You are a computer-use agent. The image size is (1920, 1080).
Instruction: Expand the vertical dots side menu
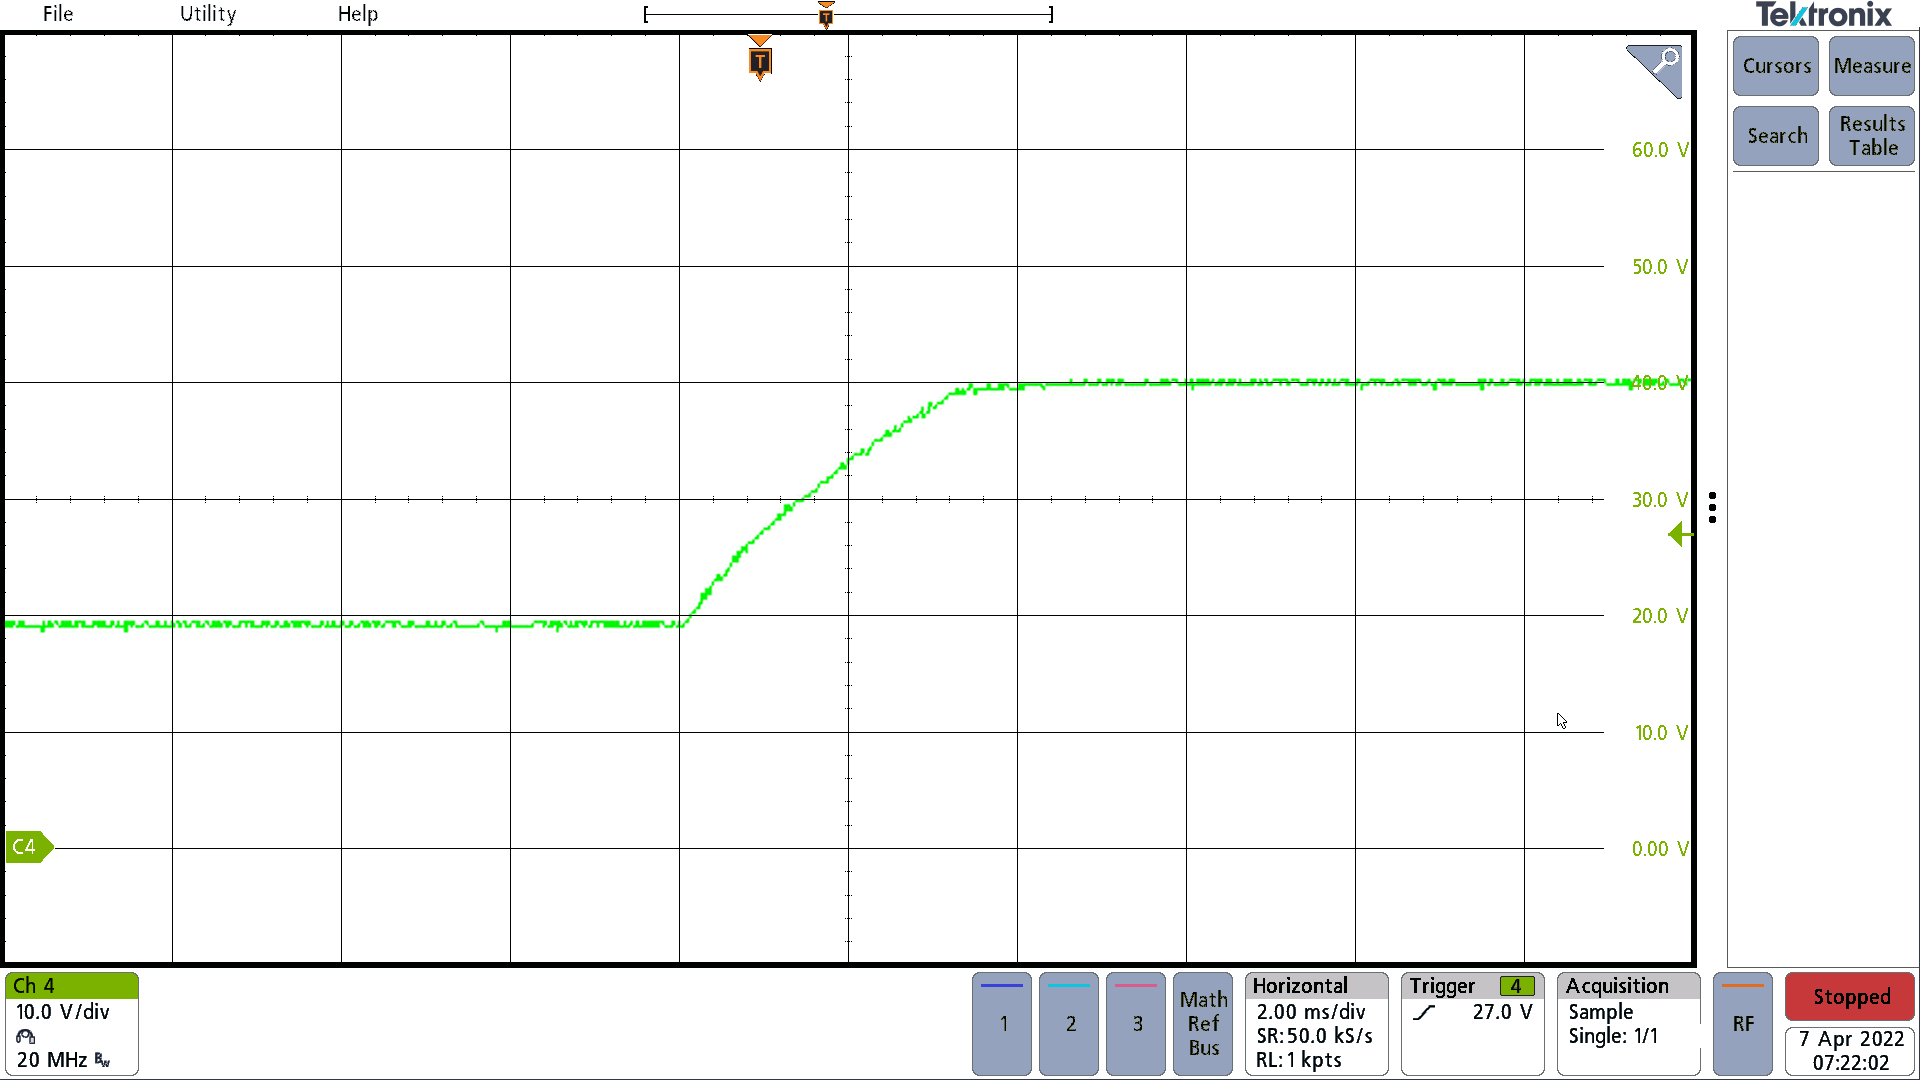(x=1713, y=508)
